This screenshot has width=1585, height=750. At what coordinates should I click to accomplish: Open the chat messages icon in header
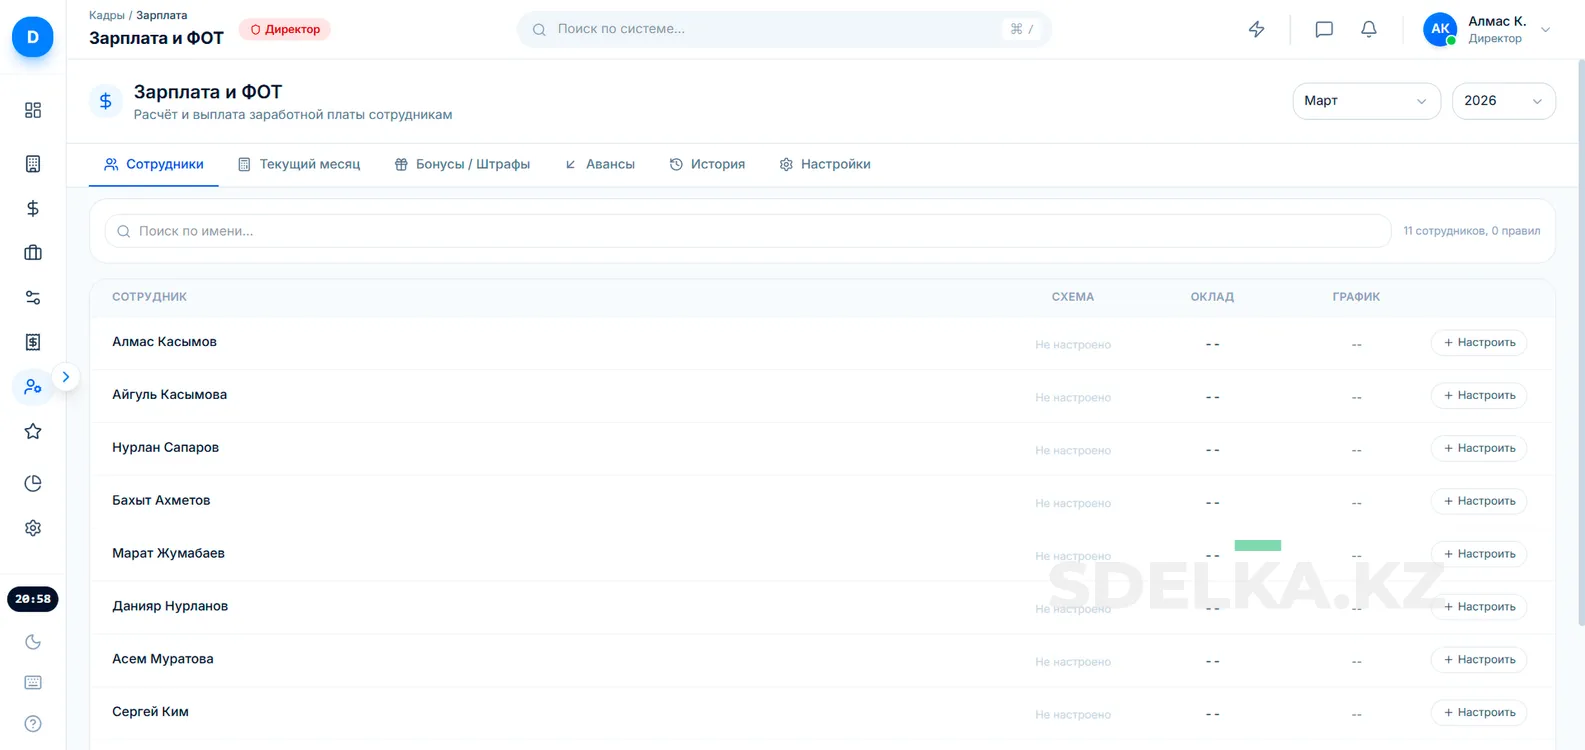coord(1324,30)
